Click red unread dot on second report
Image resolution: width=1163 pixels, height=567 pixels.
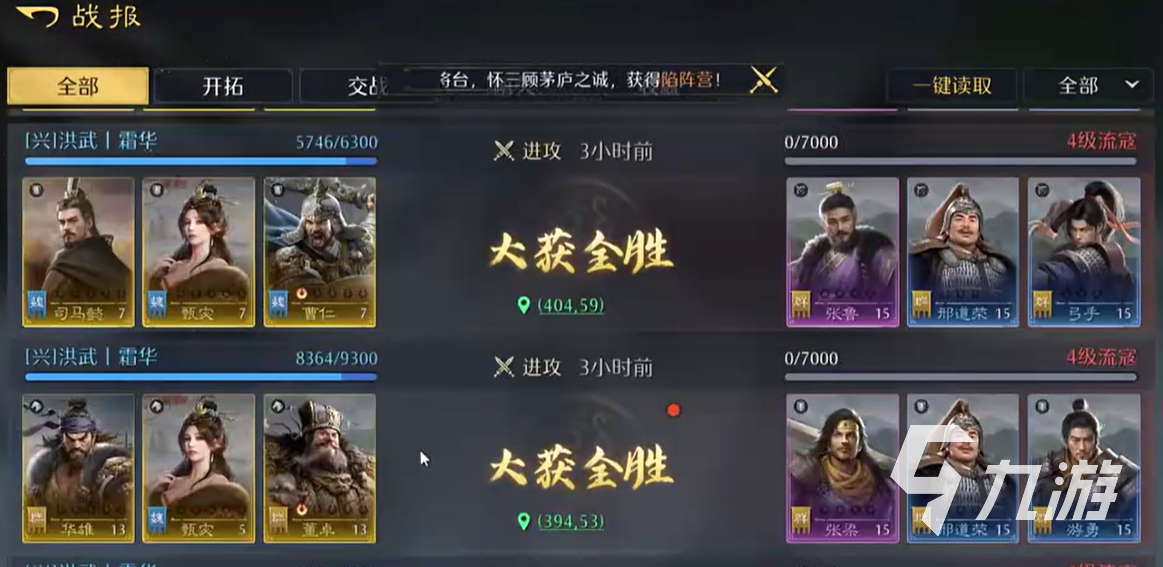(673, 410)
